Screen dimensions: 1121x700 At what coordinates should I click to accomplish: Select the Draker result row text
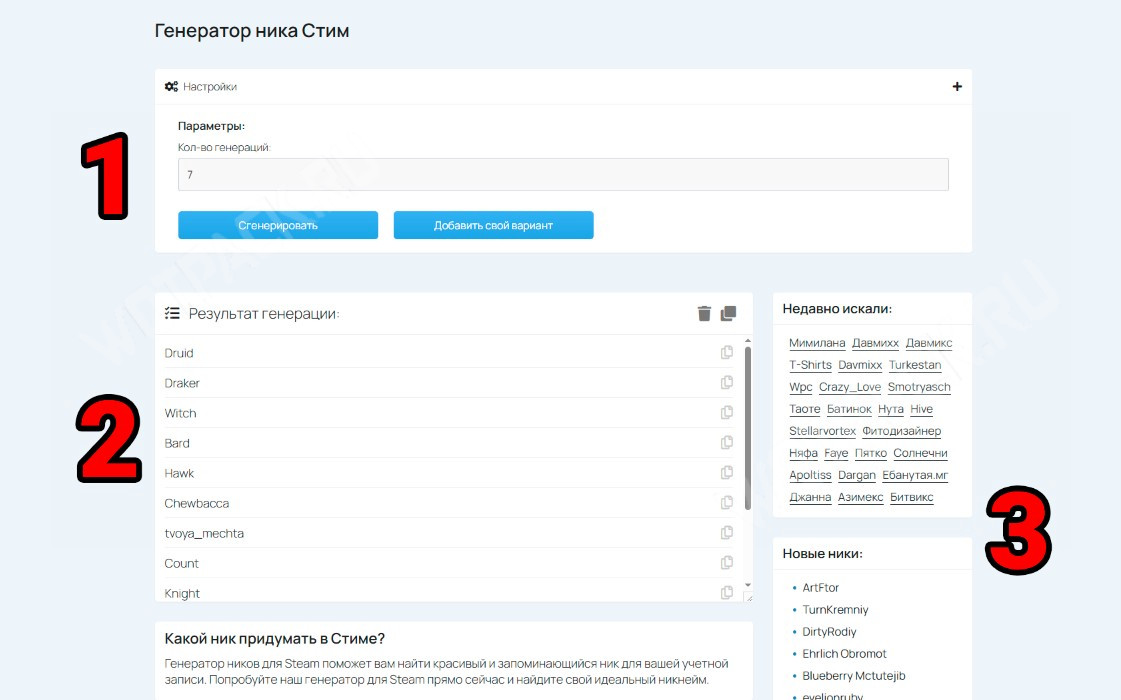coord(182,383)
